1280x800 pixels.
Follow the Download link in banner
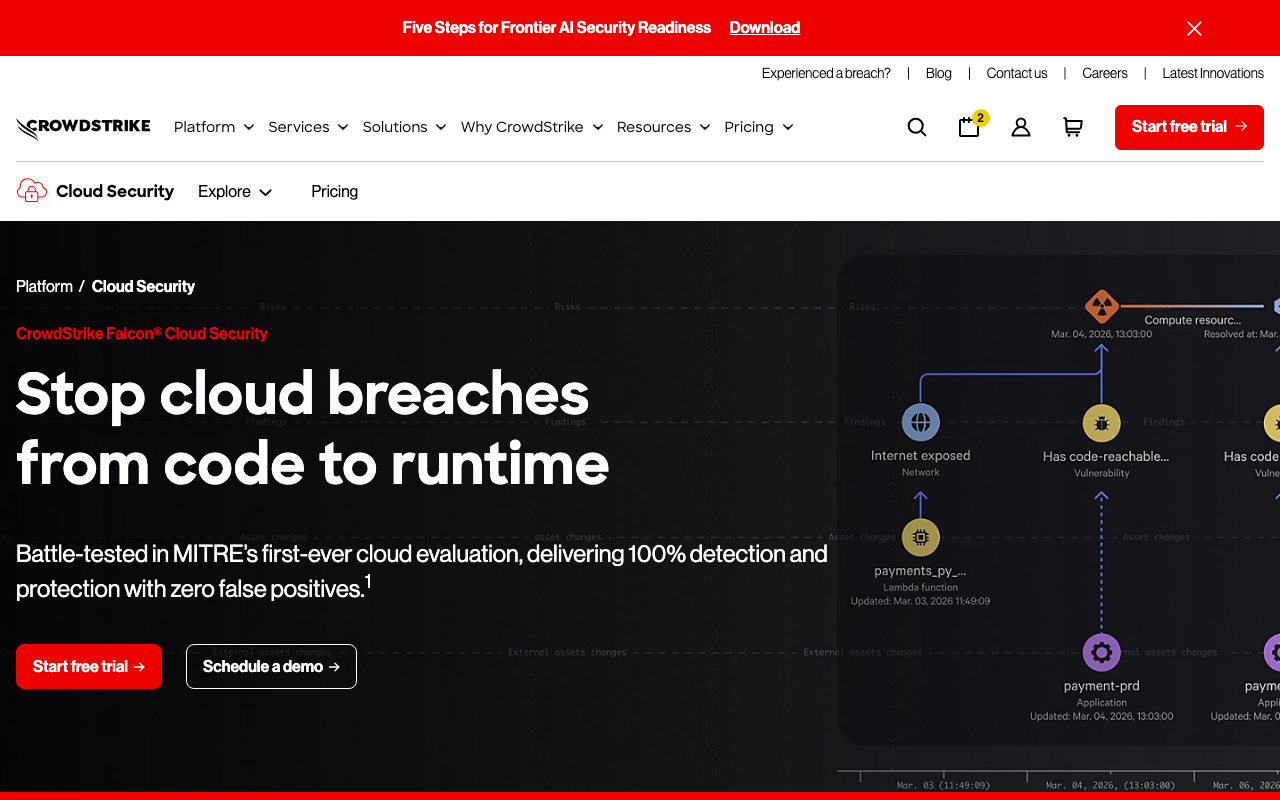pos(765,28)
